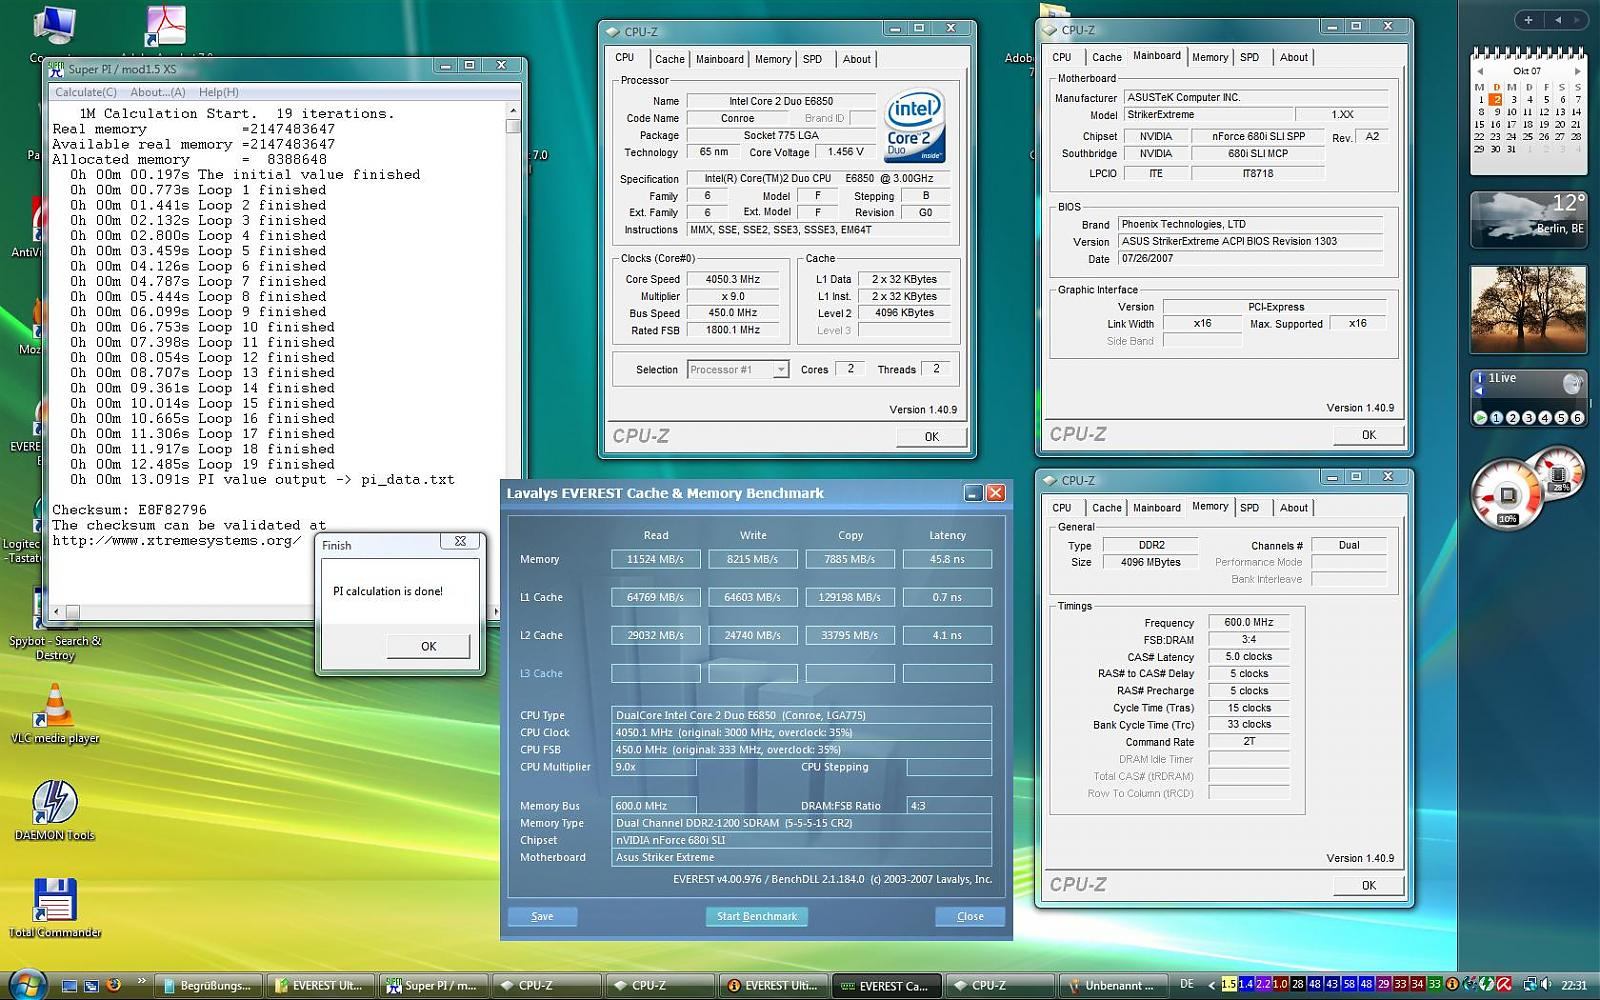1600x1000 pixels.
Task: Expand hidden Quick Launch icons chevron
Action: (141, 981)
